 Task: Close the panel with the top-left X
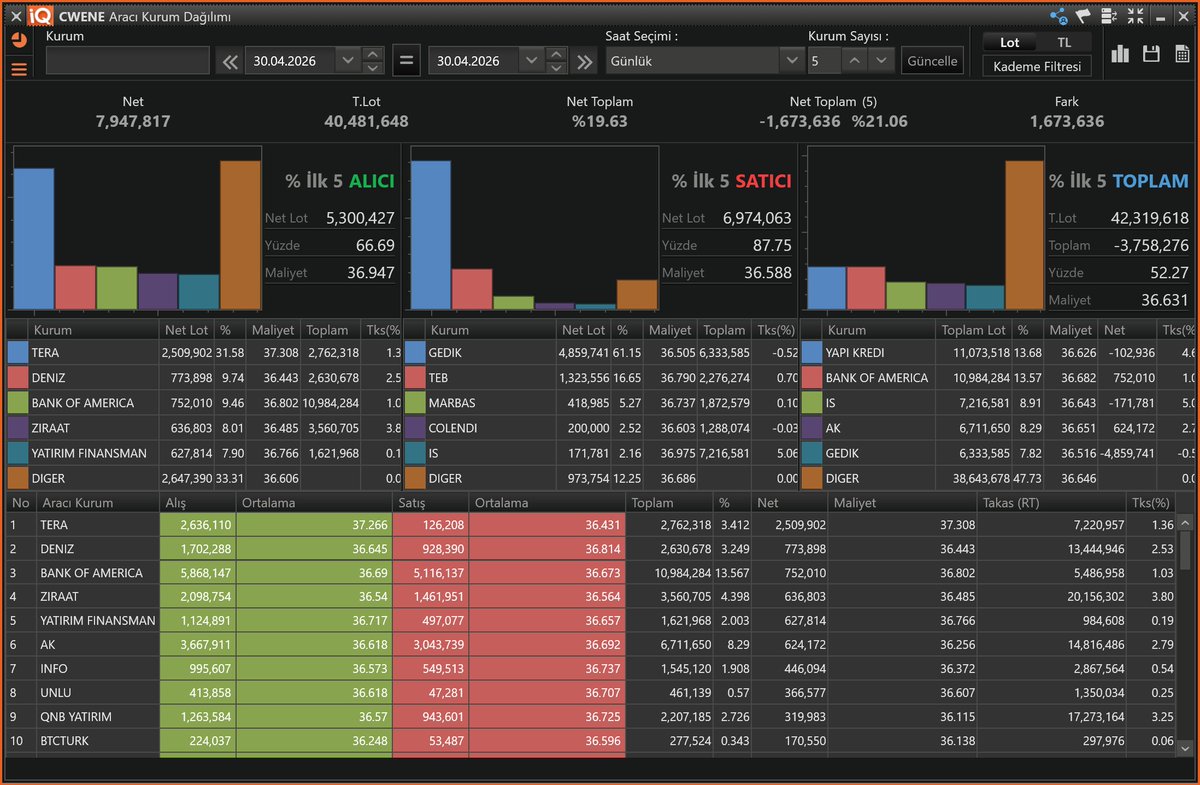(14, 15)
